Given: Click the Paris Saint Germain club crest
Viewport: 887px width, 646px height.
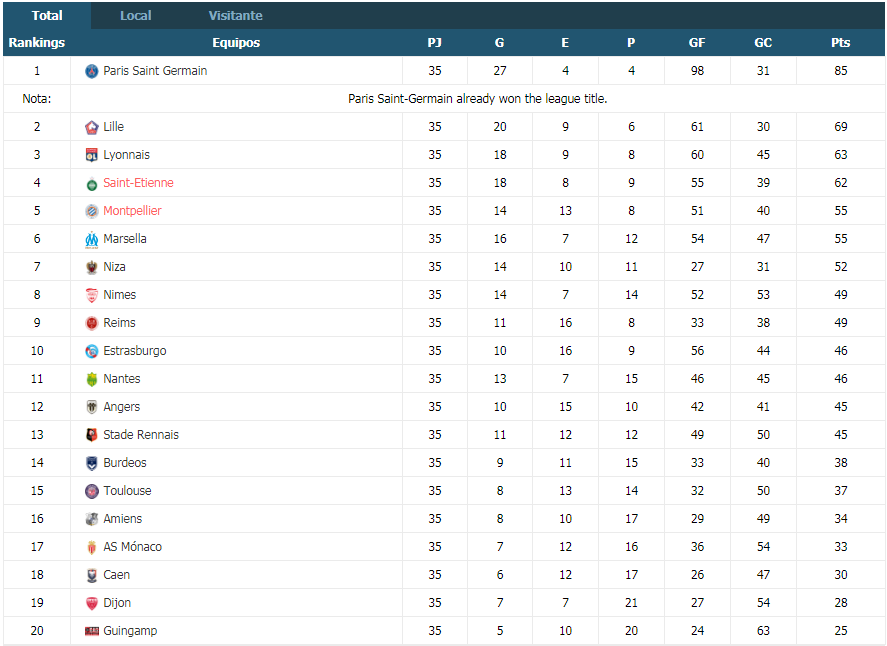Looking at the screenshot, I should click(92, 71).
